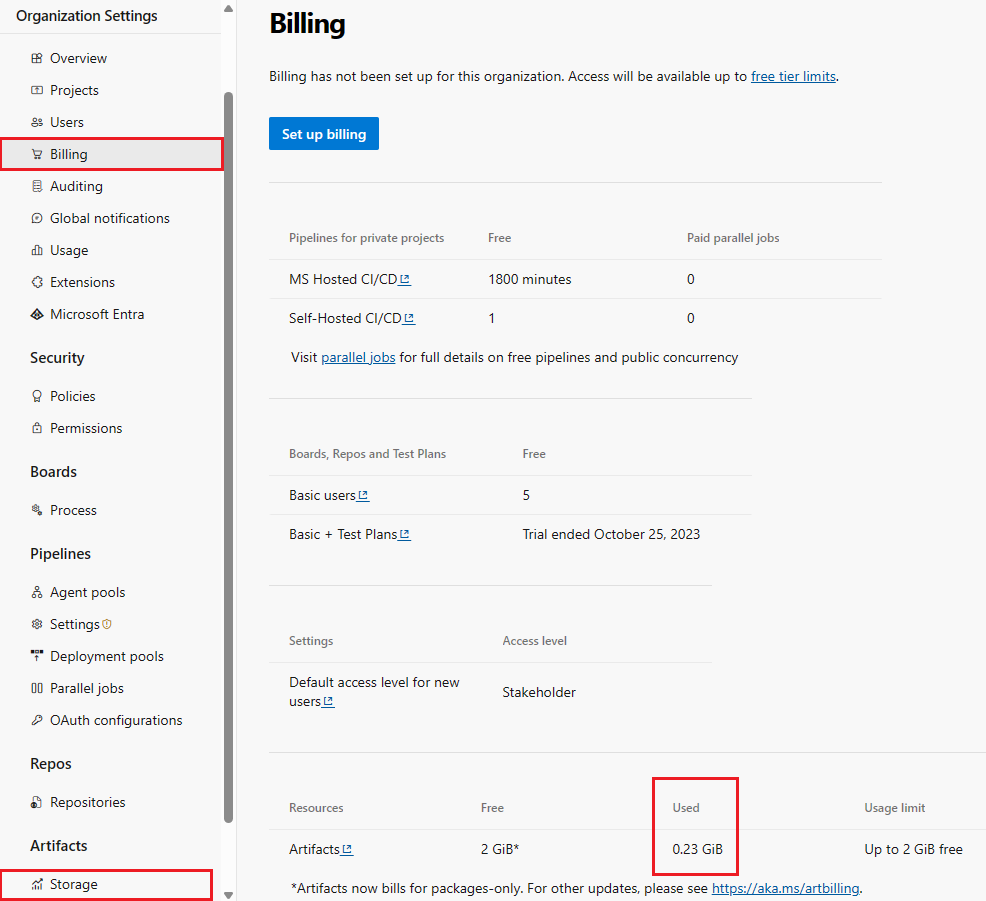This screenshot has width=986, height=901.
Task: Open external link icon next to Basic + Test Plans
Action: [405, 535]
